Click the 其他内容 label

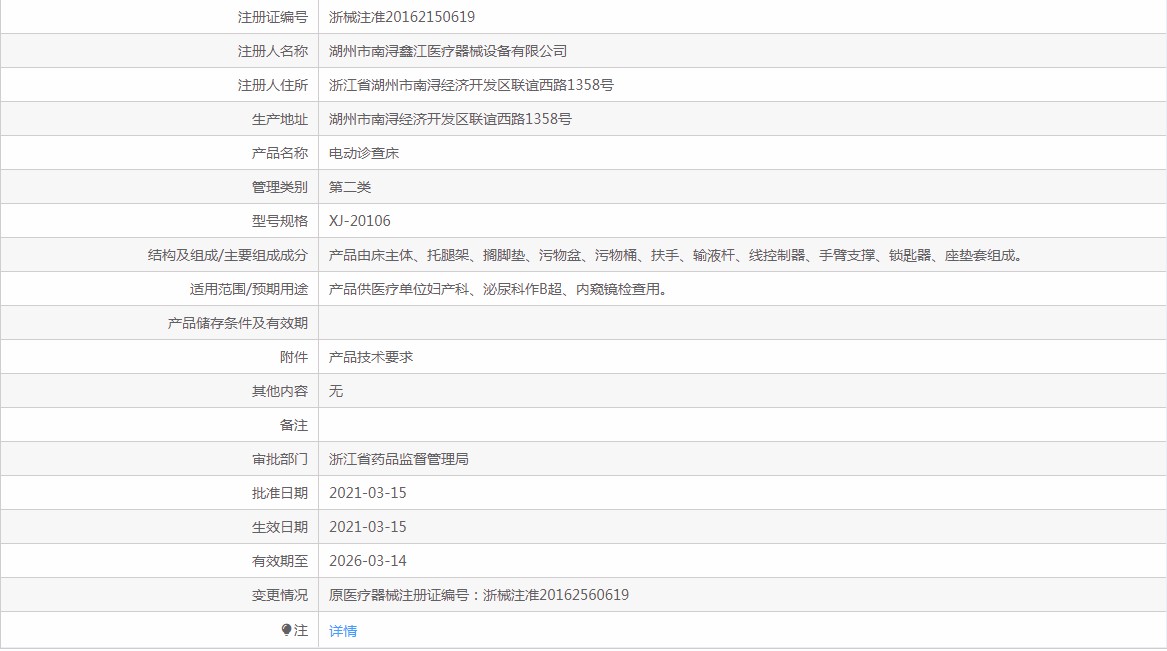pos(280,391)
